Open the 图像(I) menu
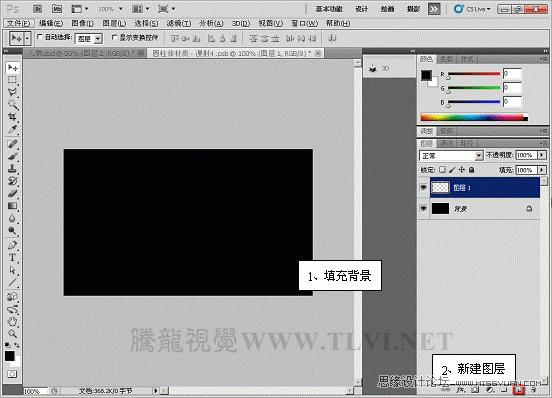552x398 pixels. point(82,23)
